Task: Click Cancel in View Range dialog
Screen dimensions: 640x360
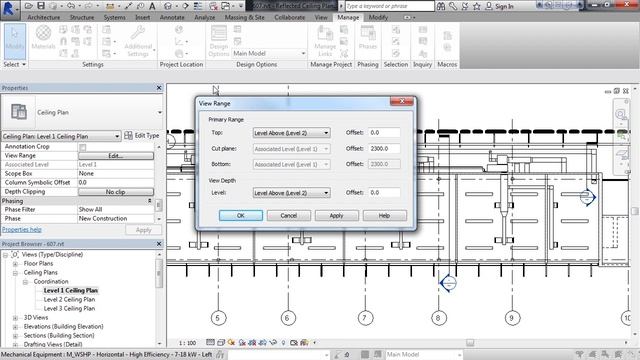Action: (289, 216)
